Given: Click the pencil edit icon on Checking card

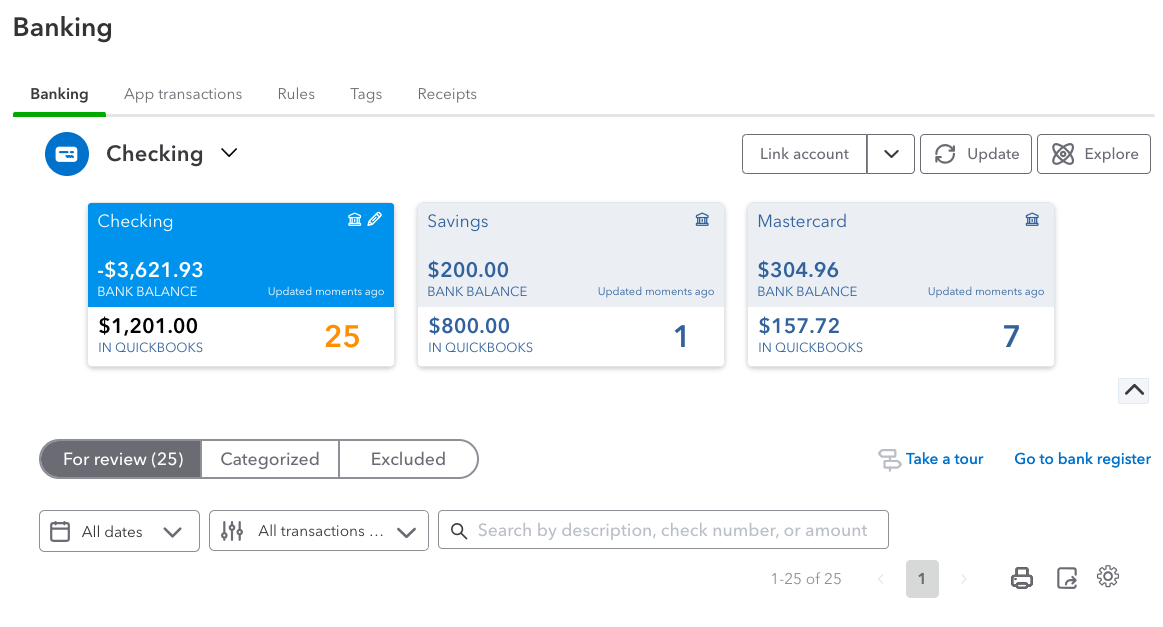Looking at the screenshot, I should tap(375, 220).
